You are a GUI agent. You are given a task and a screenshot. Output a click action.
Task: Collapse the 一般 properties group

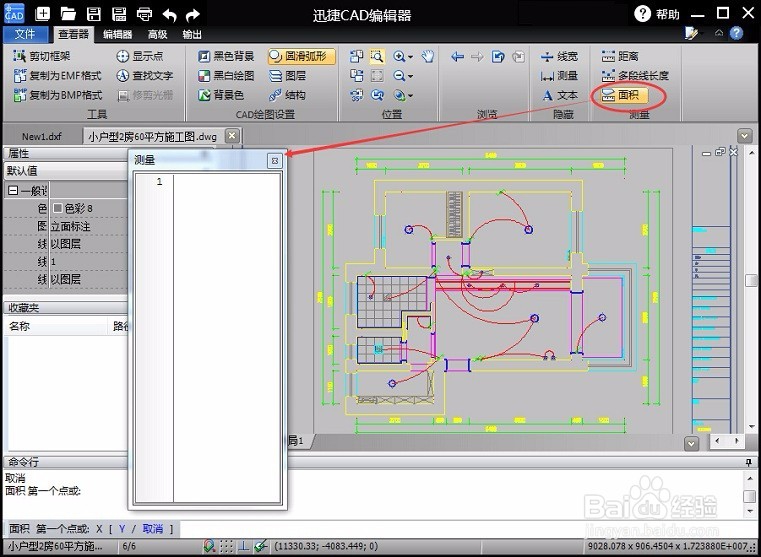(x=14, y=191)
